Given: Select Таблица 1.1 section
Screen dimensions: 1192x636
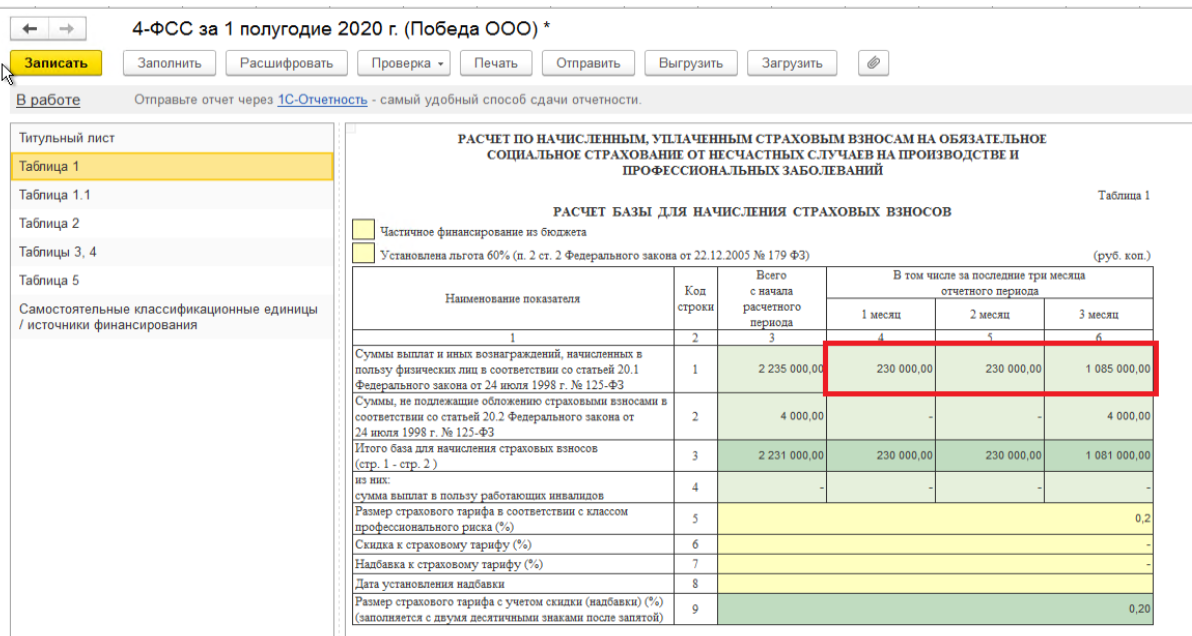Looking at the screenshot, I should (173, 195).
